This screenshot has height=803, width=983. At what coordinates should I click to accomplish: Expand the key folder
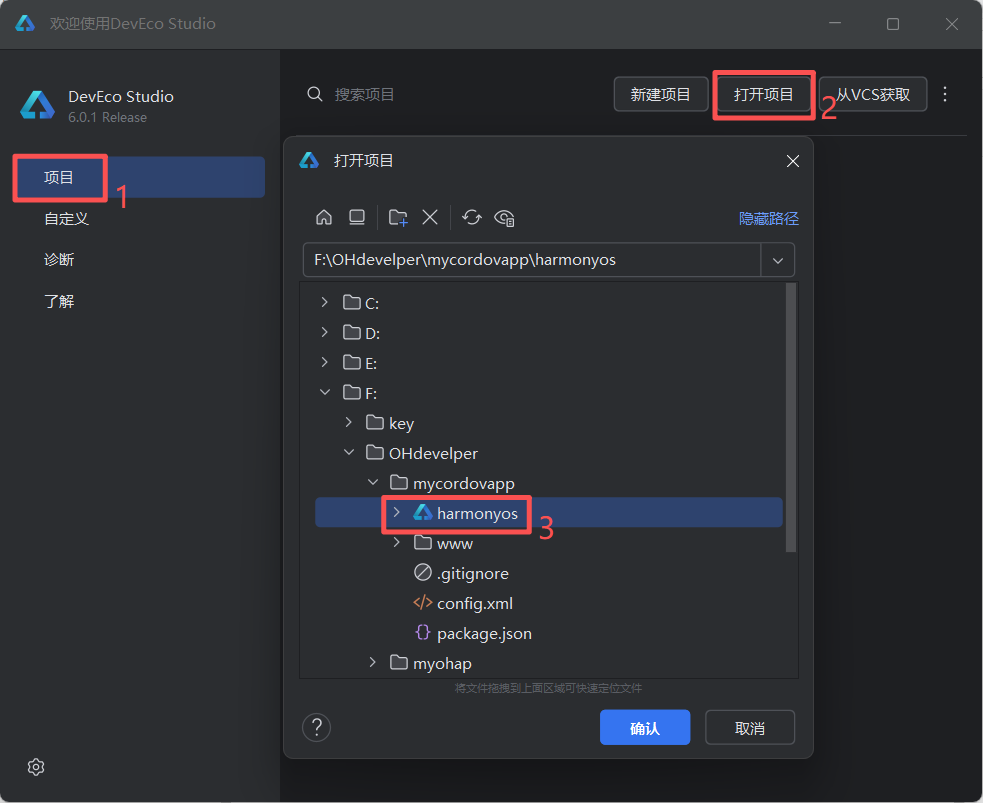(349, 422)
